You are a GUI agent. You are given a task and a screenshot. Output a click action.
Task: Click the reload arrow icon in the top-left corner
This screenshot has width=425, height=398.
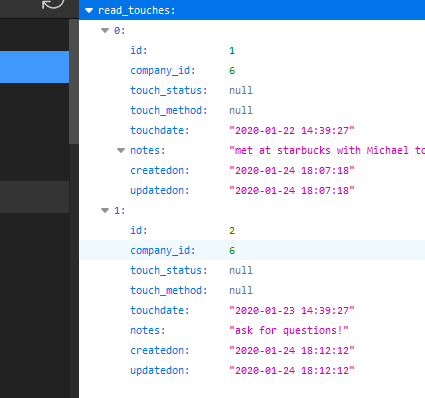tap(53, 3)
